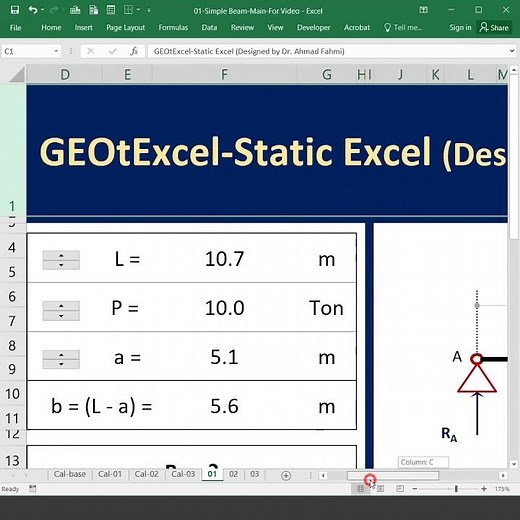Click the Share button

494,28
